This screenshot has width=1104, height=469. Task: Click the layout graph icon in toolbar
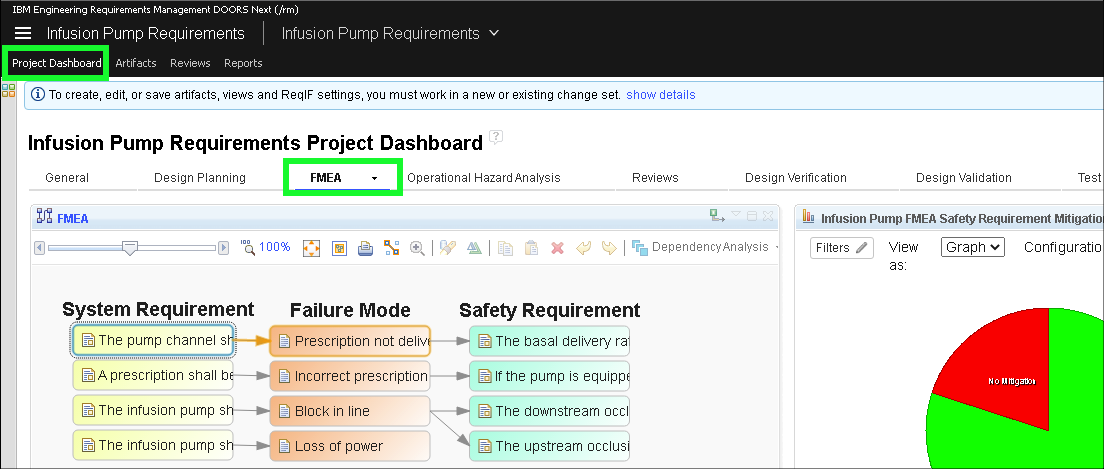(x=391, y=247)
